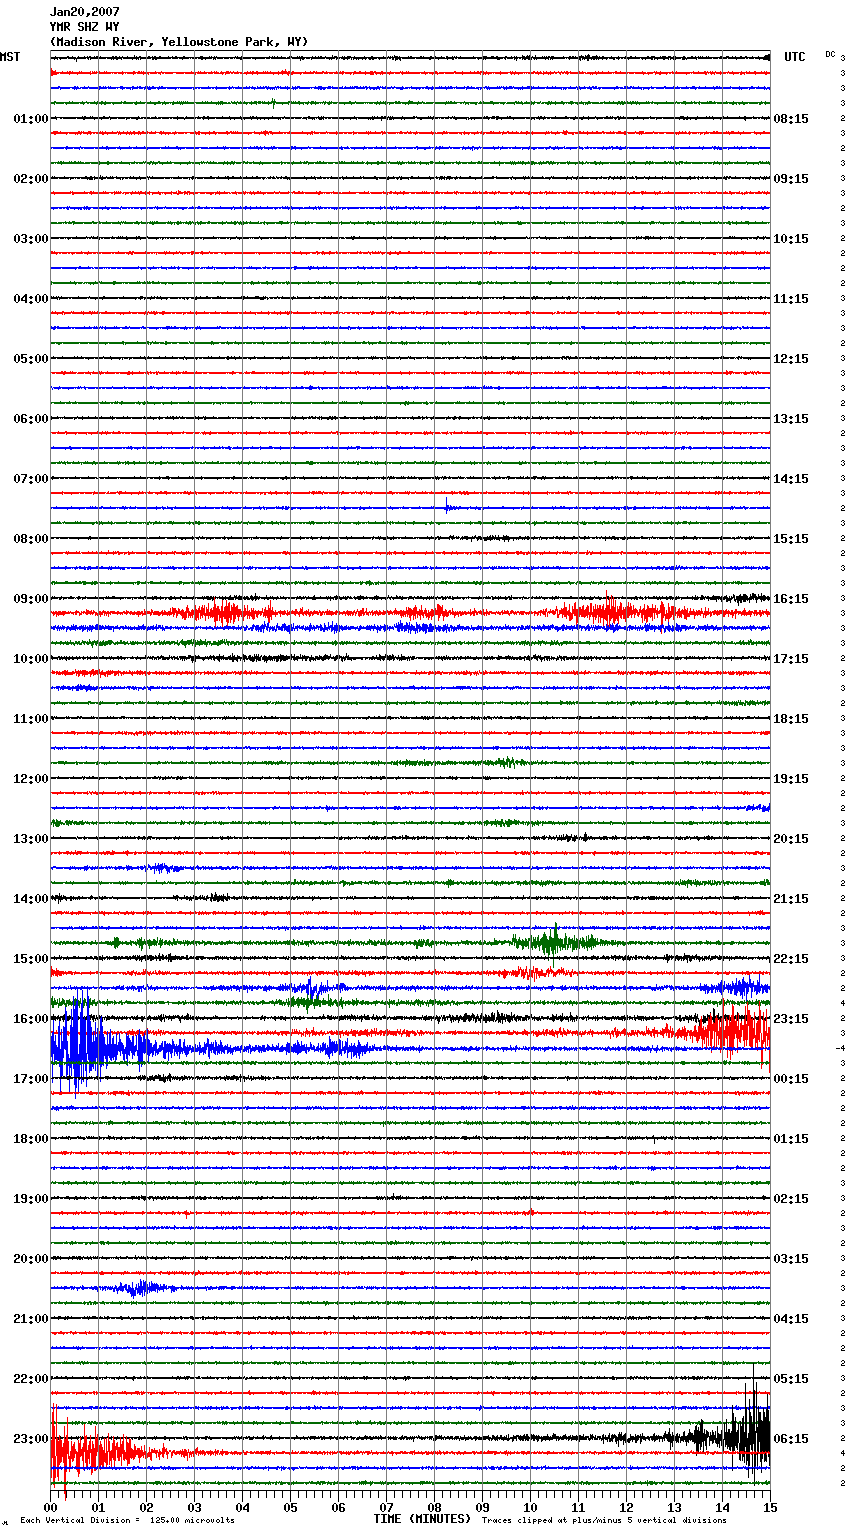Viewport: 850px width, 1534px height.
Task: Select the 21:00 MST time label
Action: pos(31,1319)
